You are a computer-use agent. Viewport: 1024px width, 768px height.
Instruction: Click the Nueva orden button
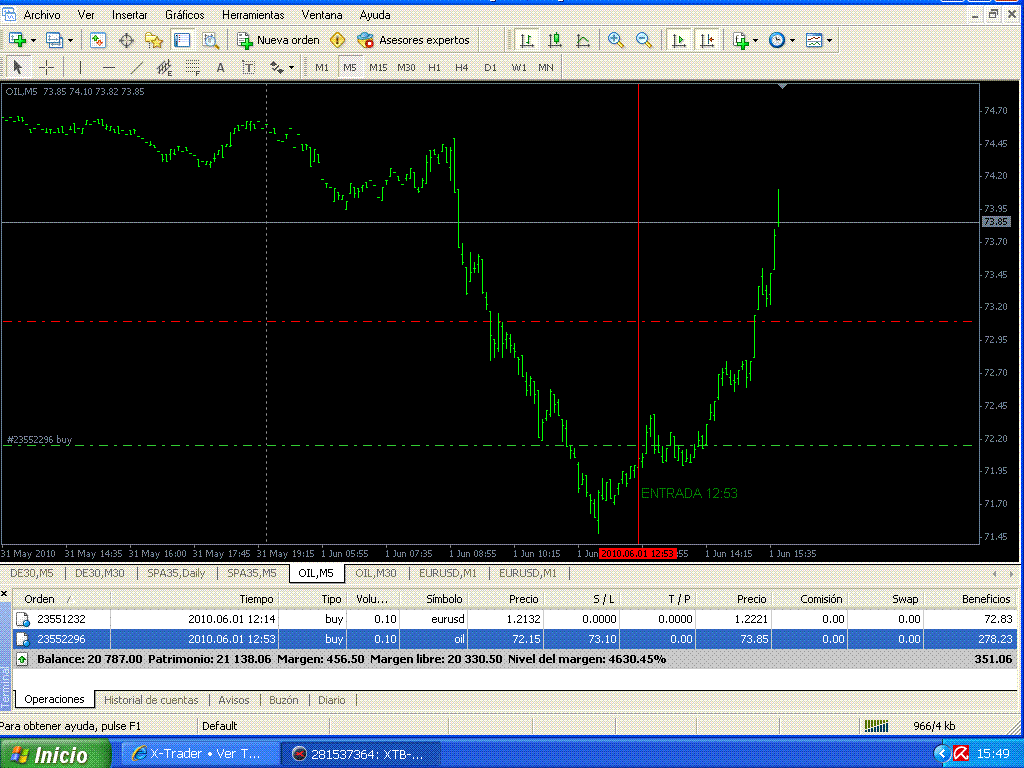tap(279, 40)
